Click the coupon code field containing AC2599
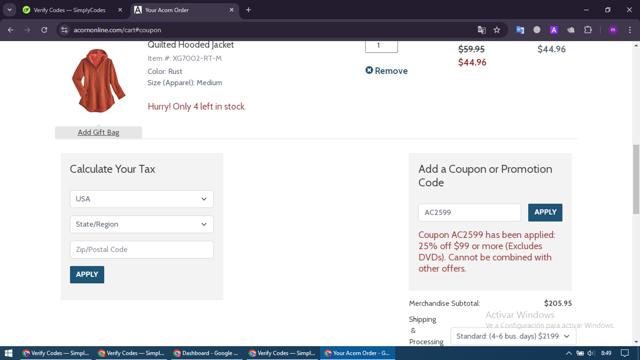This screenshot has width=640, height=360. pyautogui.click(x=469, y=212)
